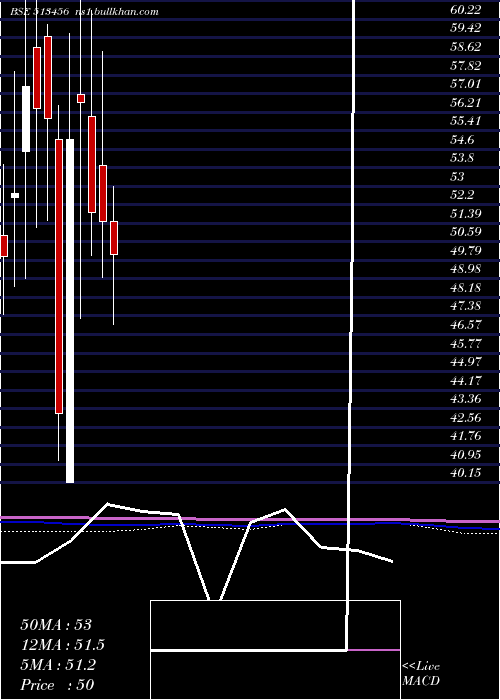Click the 52.2 price label
The width and height of the screenshot is (500, 700).
click(462, 195)
